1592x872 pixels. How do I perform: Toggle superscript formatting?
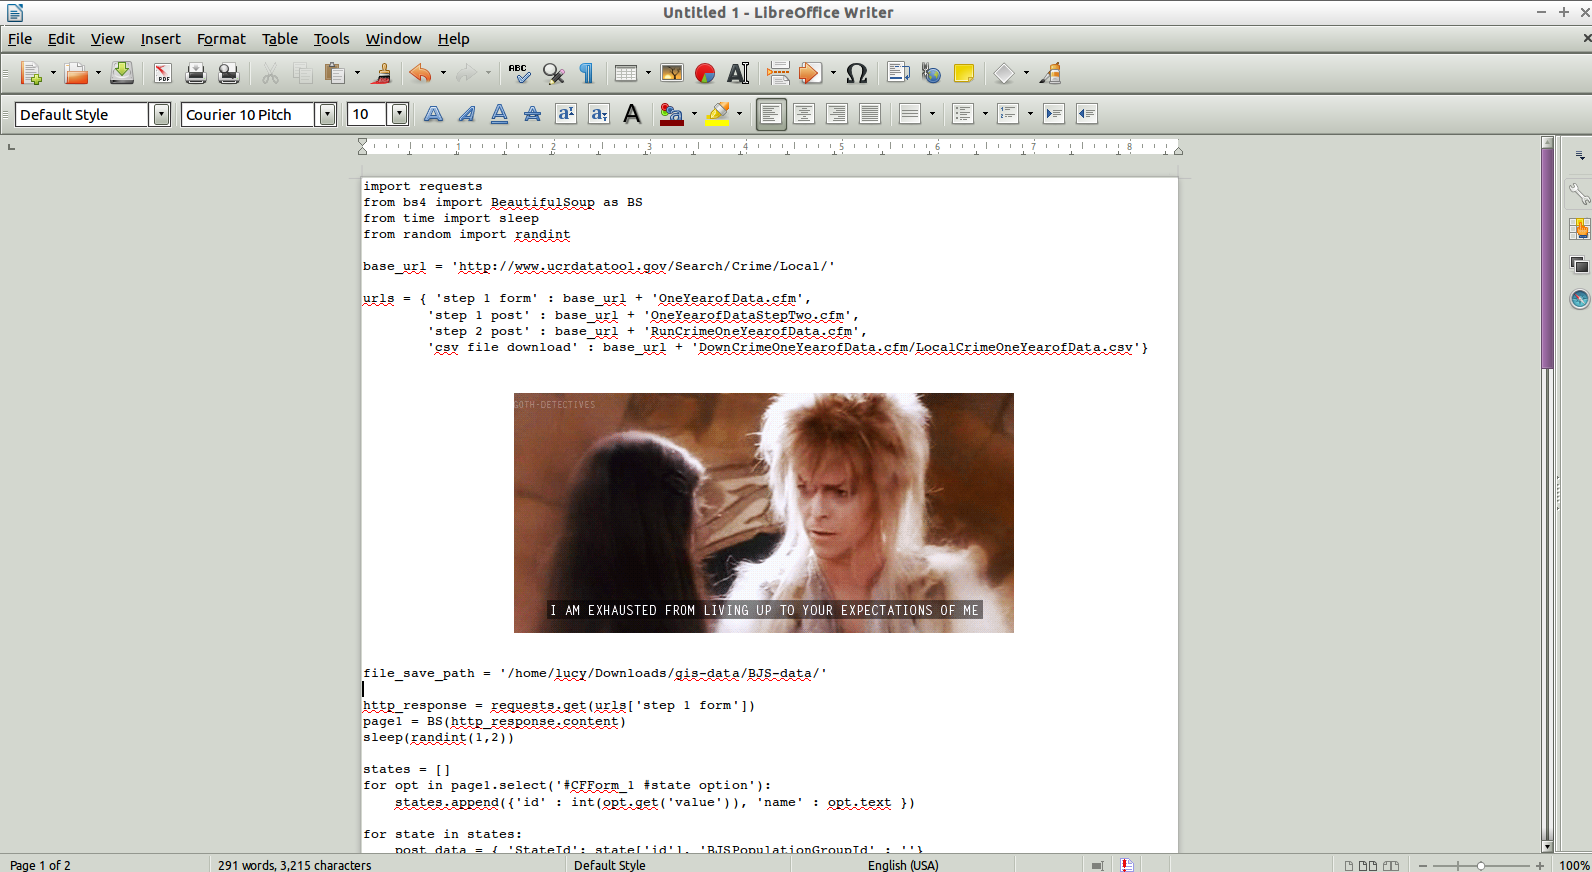(566, 114)
